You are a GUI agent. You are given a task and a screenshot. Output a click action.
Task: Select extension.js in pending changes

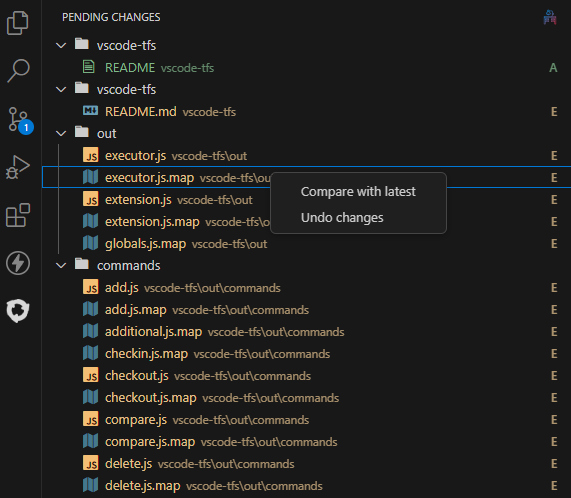(307, 200)
